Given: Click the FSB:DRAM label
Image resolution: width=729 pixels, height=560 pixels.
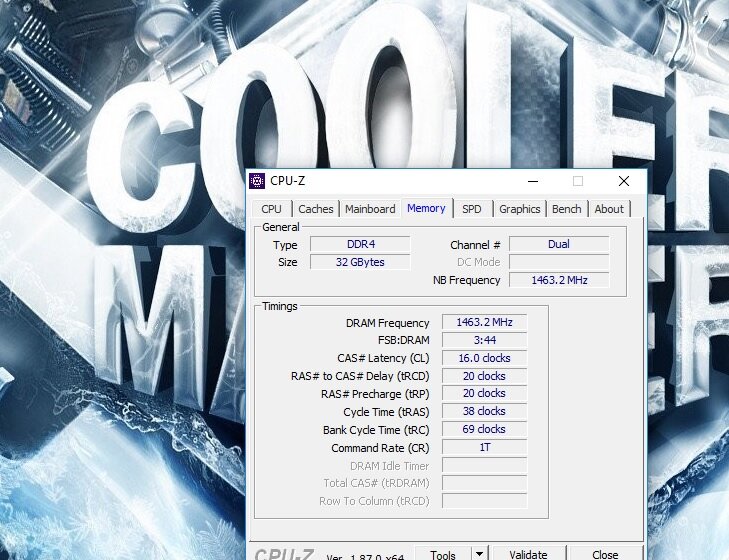Looking at the screenshot, I should click(x=404, y=340).
